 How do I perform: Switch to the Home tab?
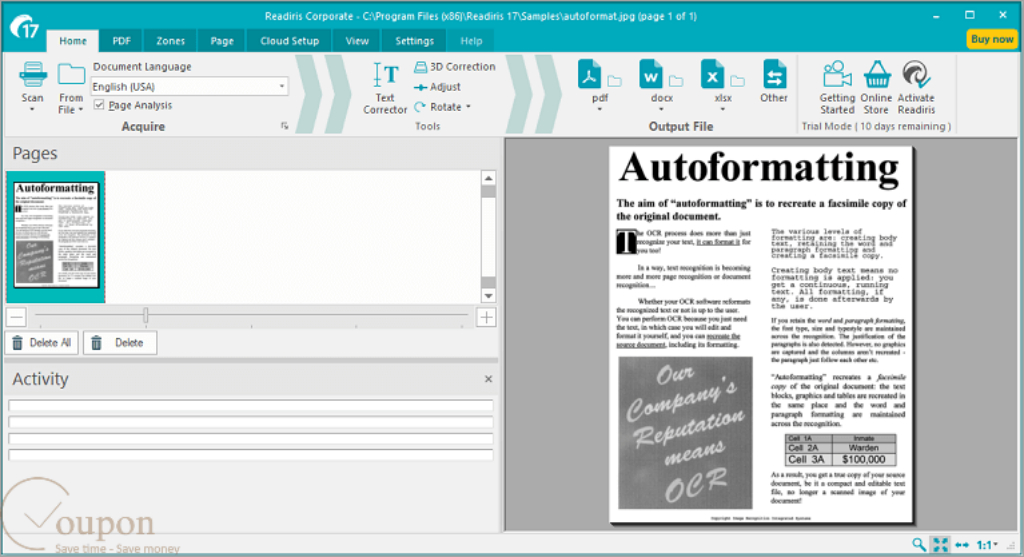(x=73, y=40)
